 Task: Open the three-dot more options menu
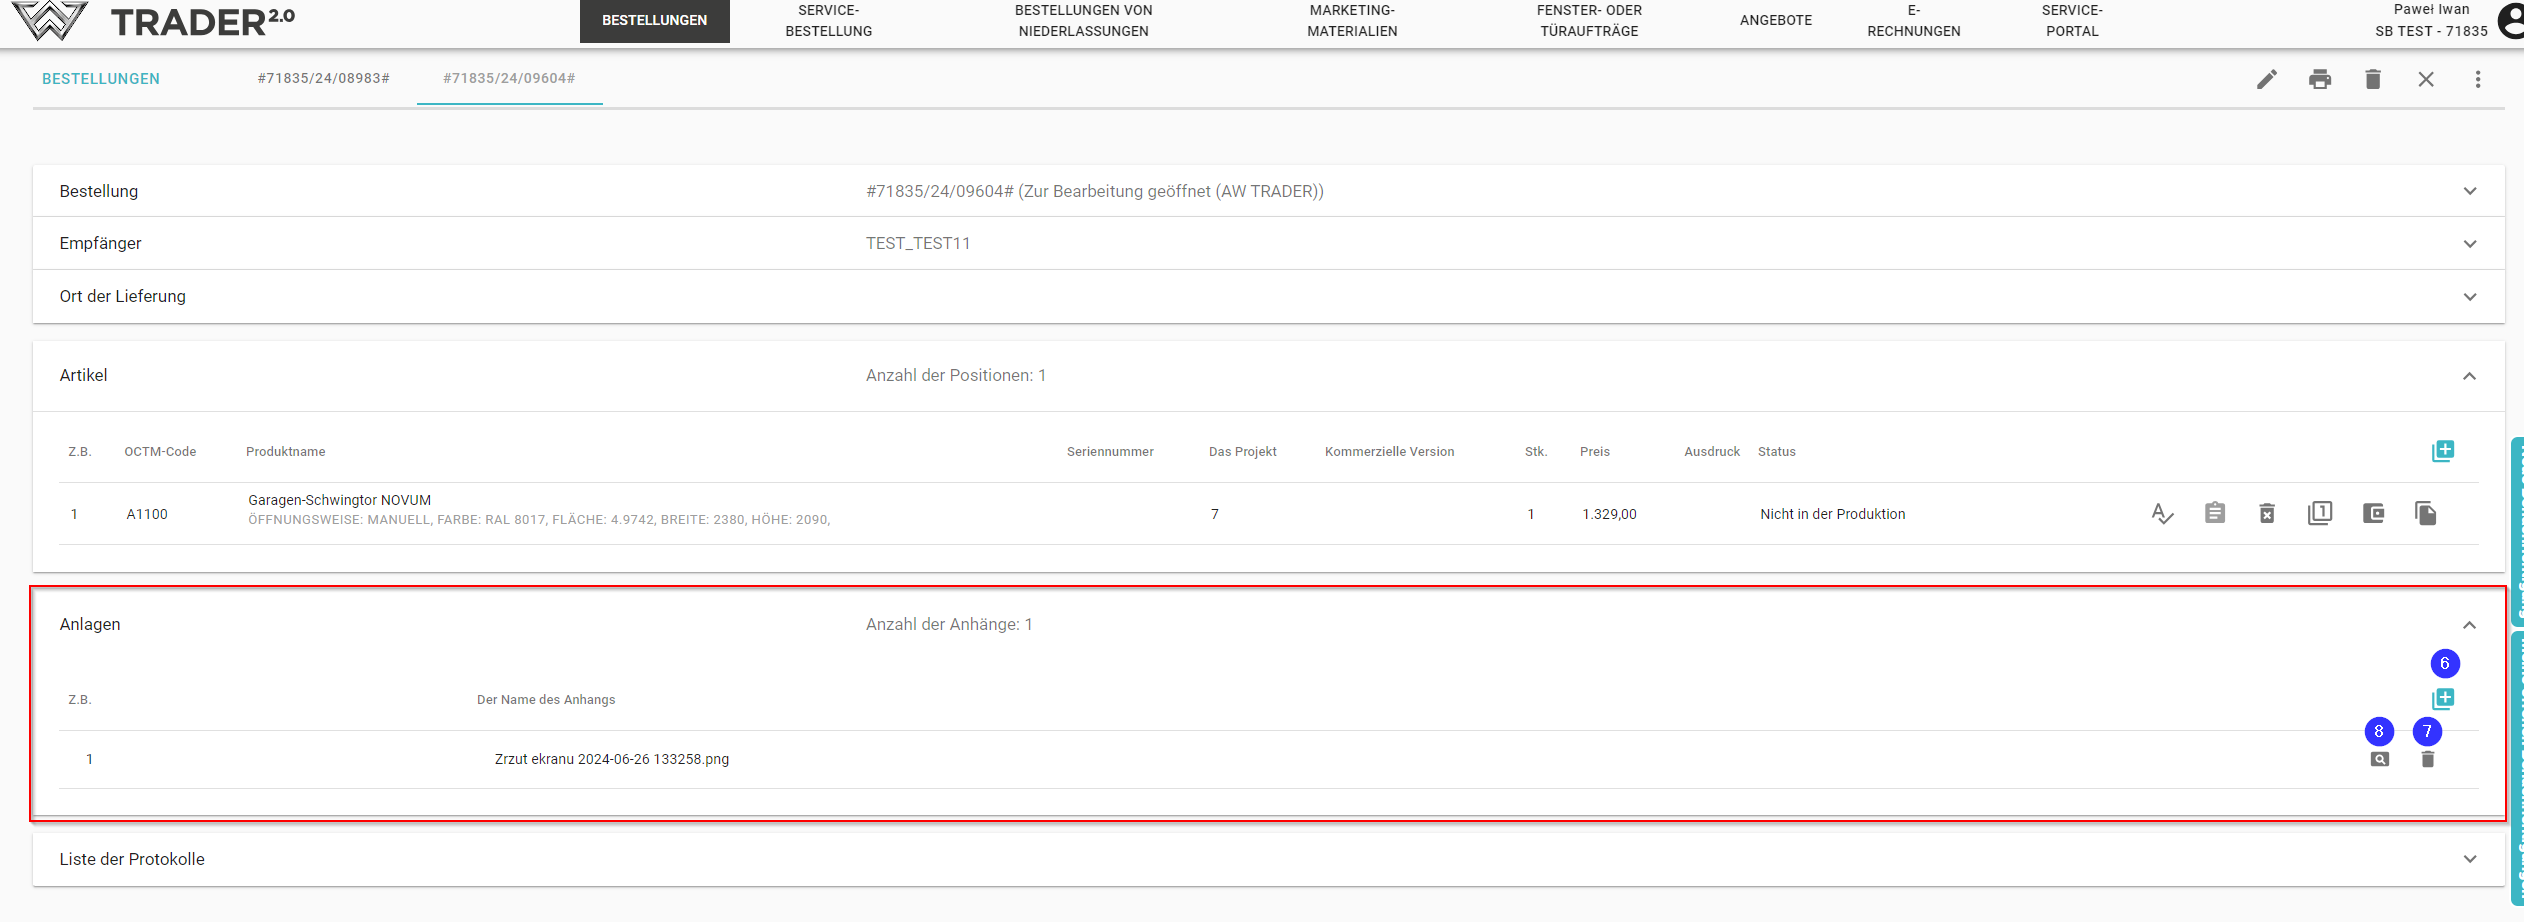pyautogui.click(x=2477, y=79)
